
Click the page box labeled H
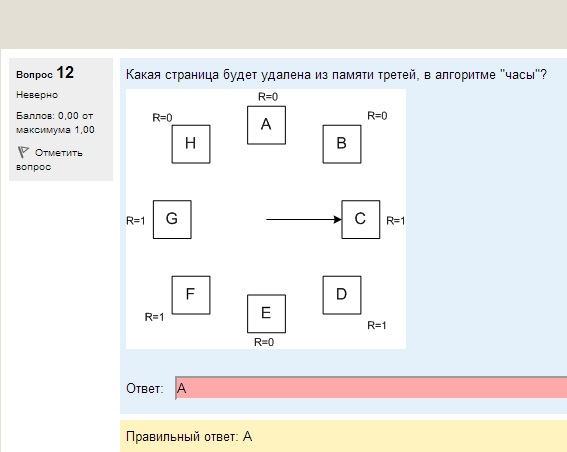[191, 144]
